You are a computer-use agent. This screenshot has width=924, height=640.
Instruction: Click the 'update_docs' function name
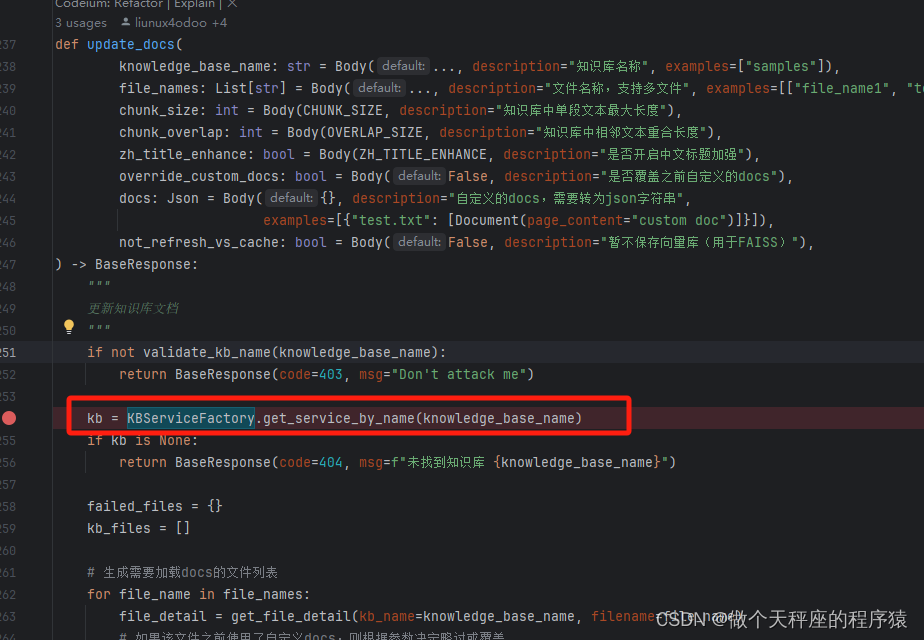click(131, 45)
